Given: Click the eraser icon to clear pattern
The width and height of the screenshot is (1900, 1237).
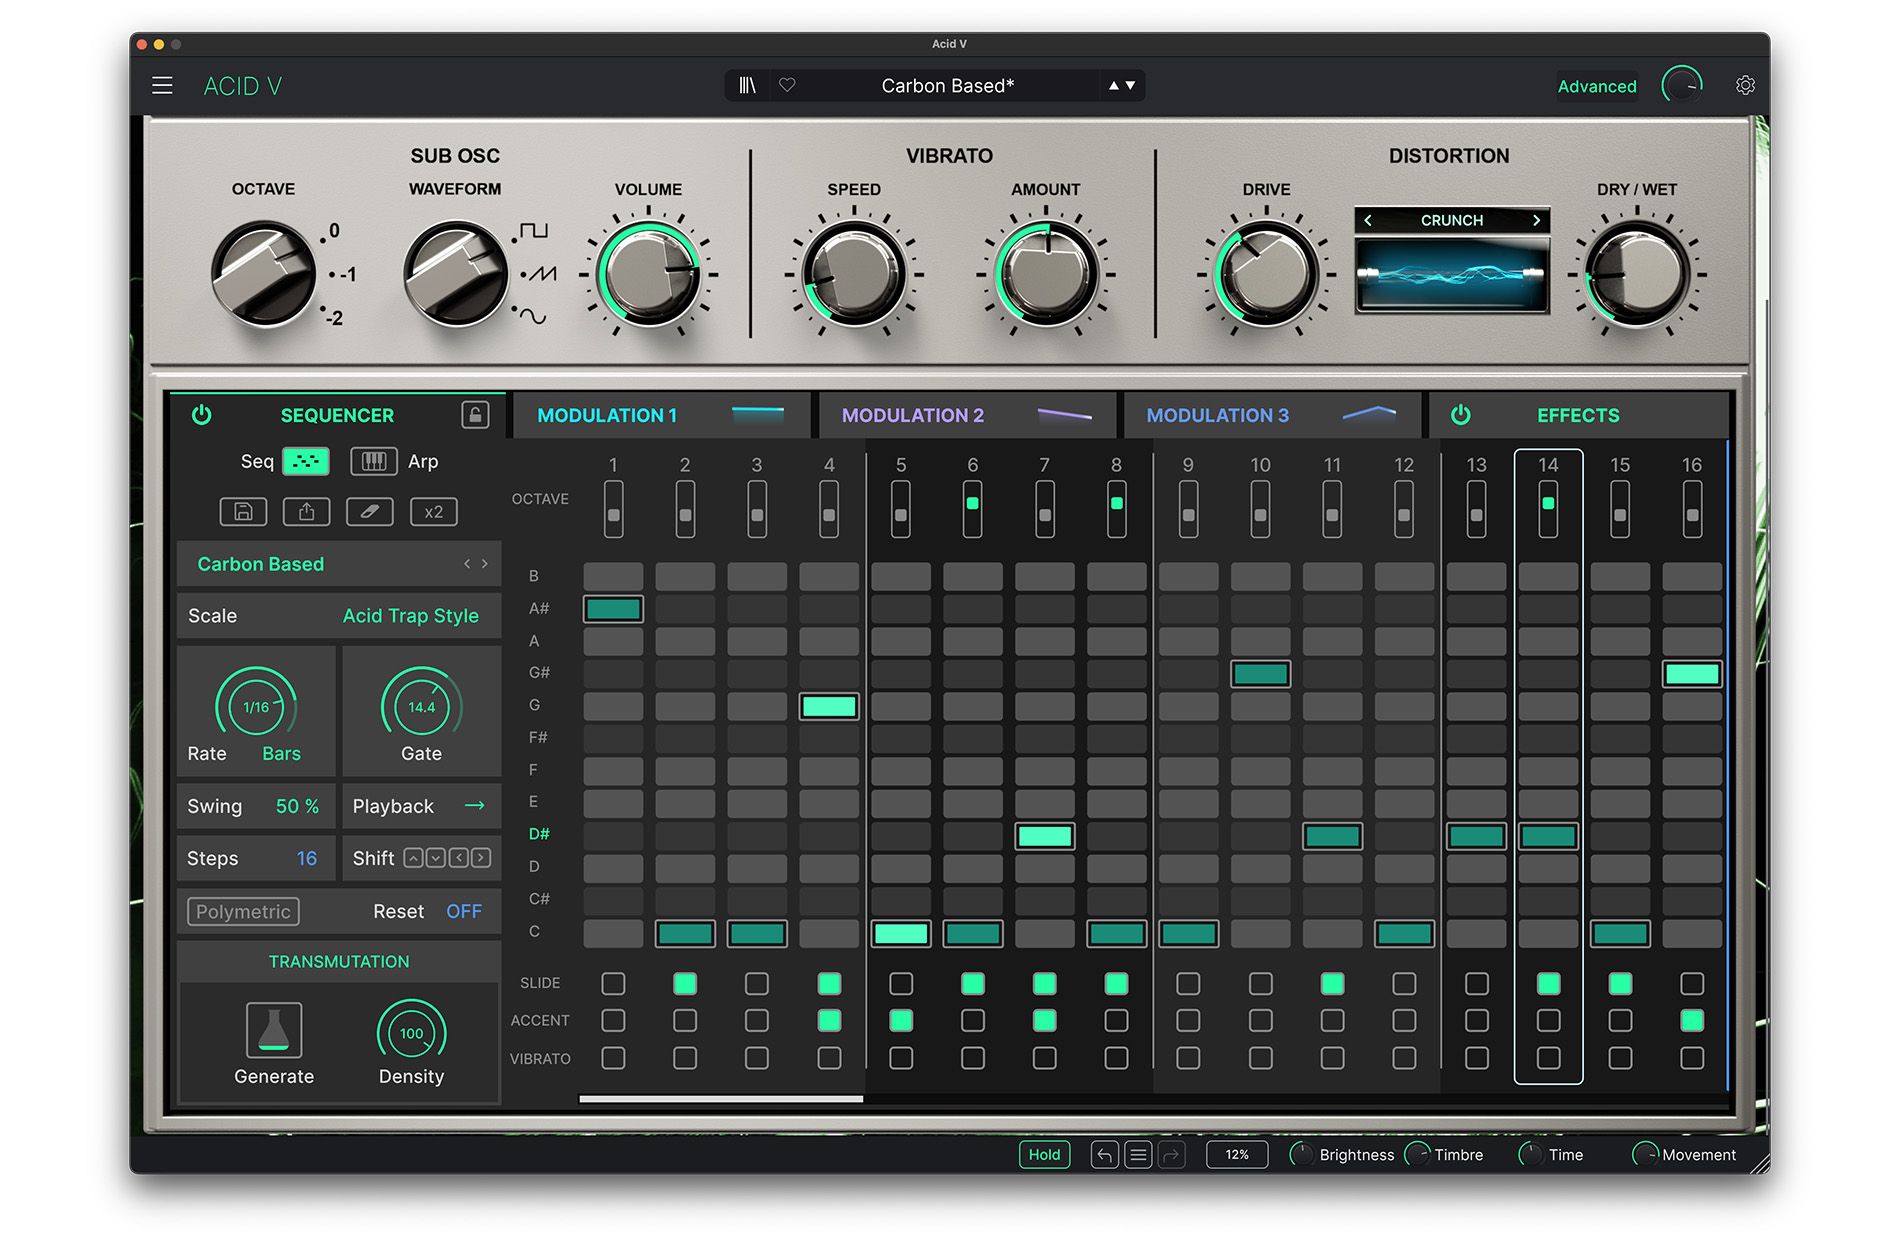Looking at the screenshot, I should click(x=369, y=511).
